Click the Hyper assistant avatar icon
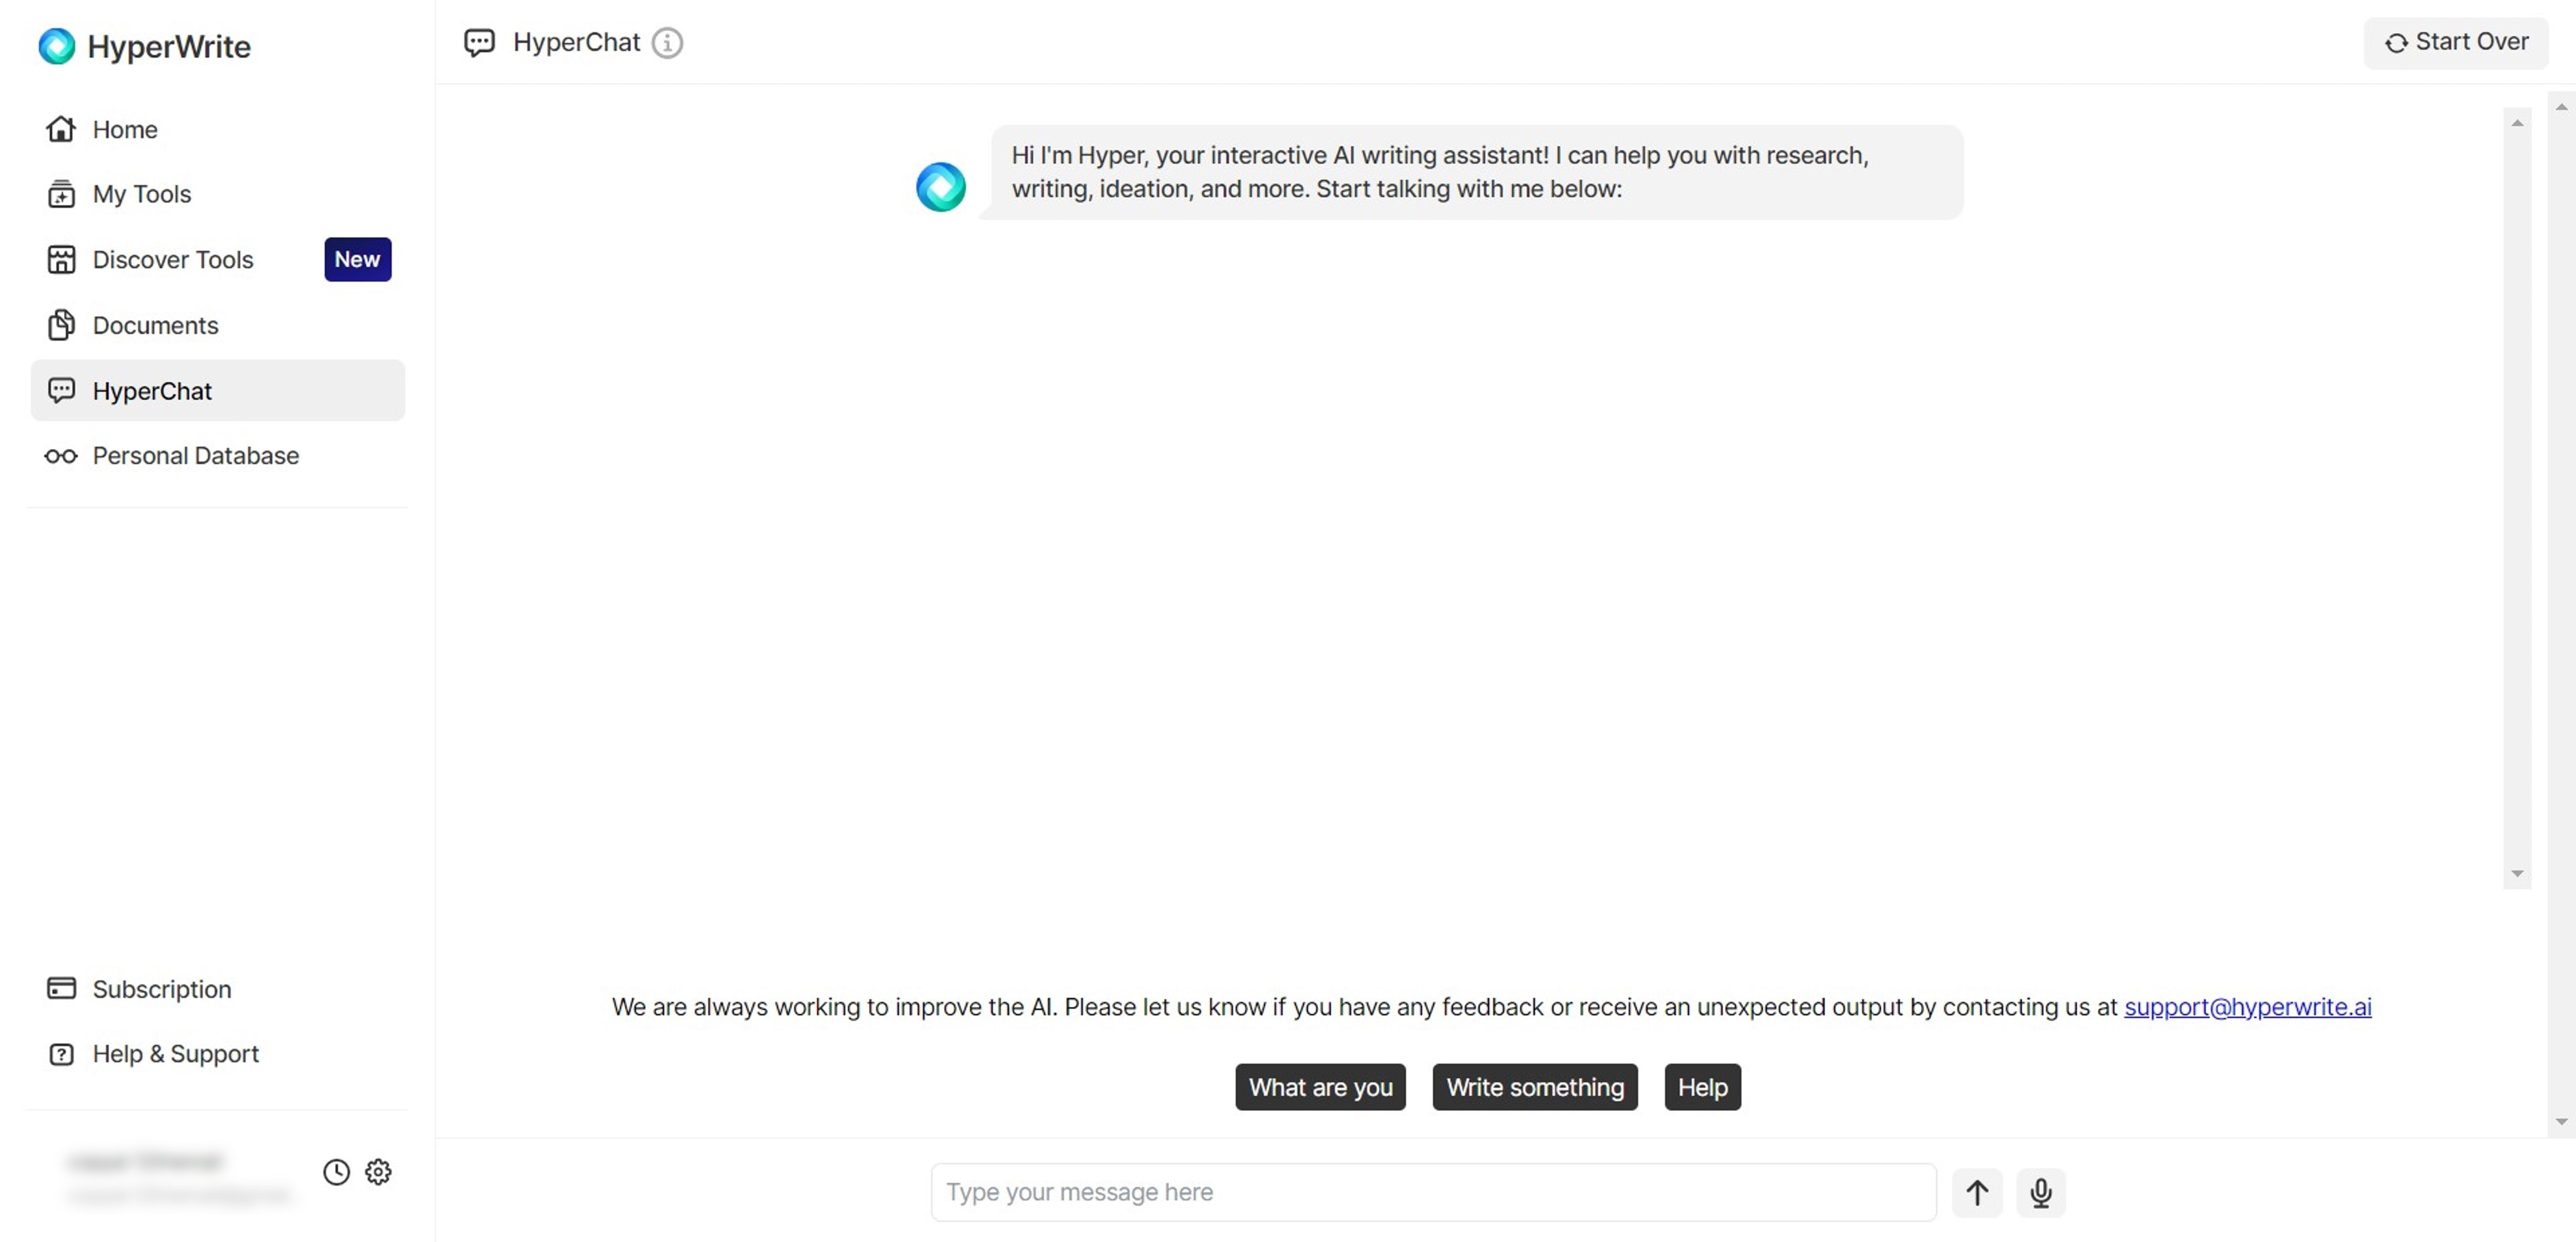 940,187
